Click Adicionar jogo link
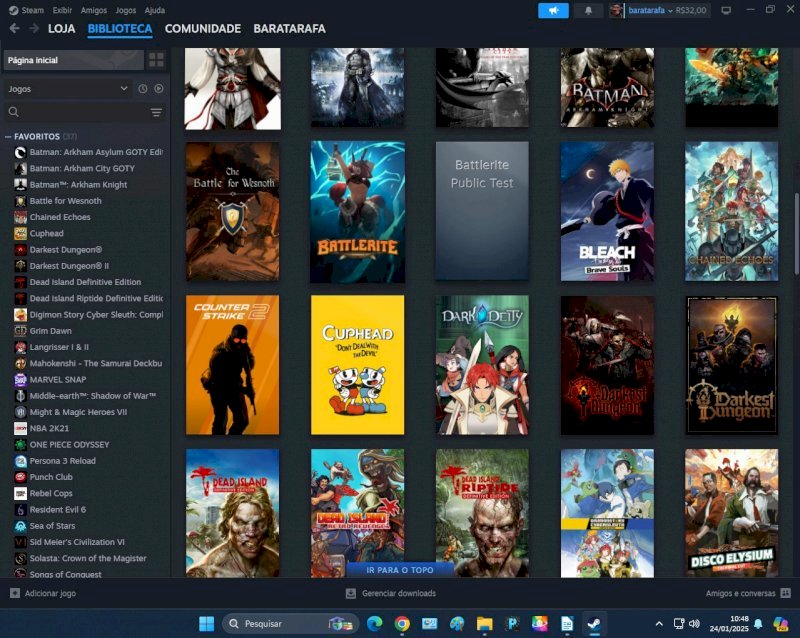The height and width of the screenshot is (638, 800). [x=50, y=593]
